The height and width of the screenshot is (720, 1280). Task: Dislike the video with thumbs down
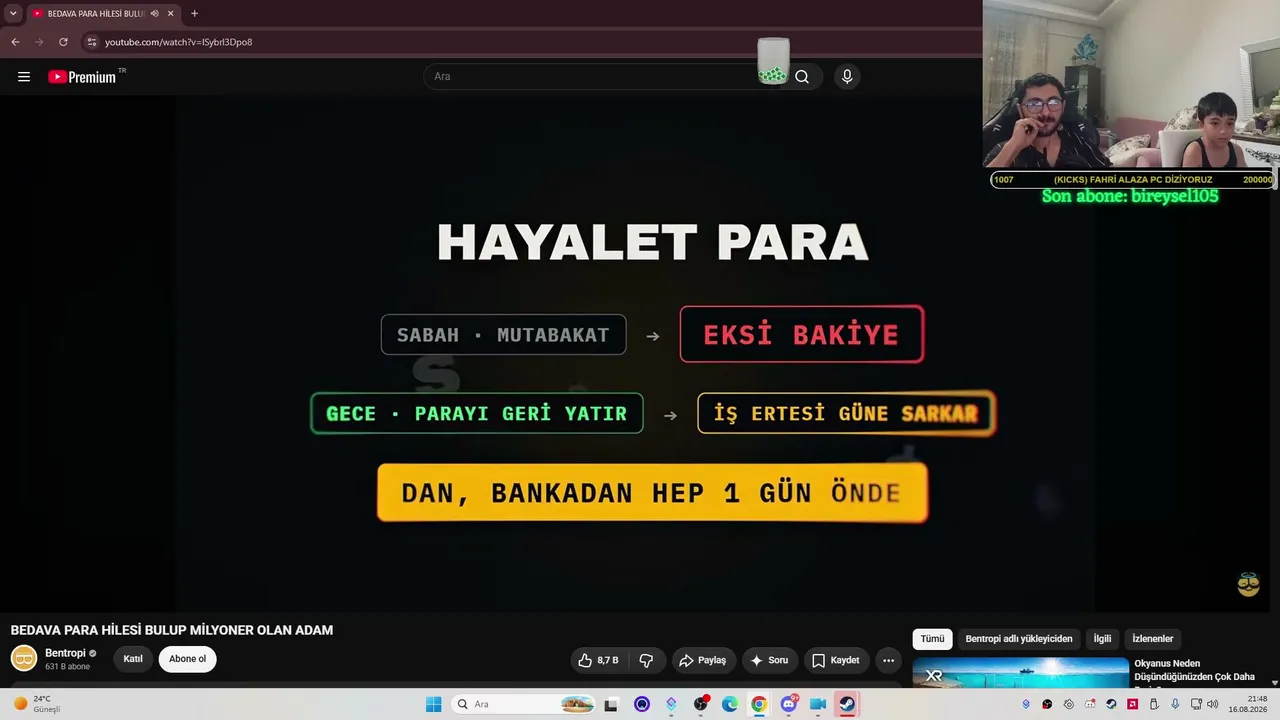(x=646, y=660)
